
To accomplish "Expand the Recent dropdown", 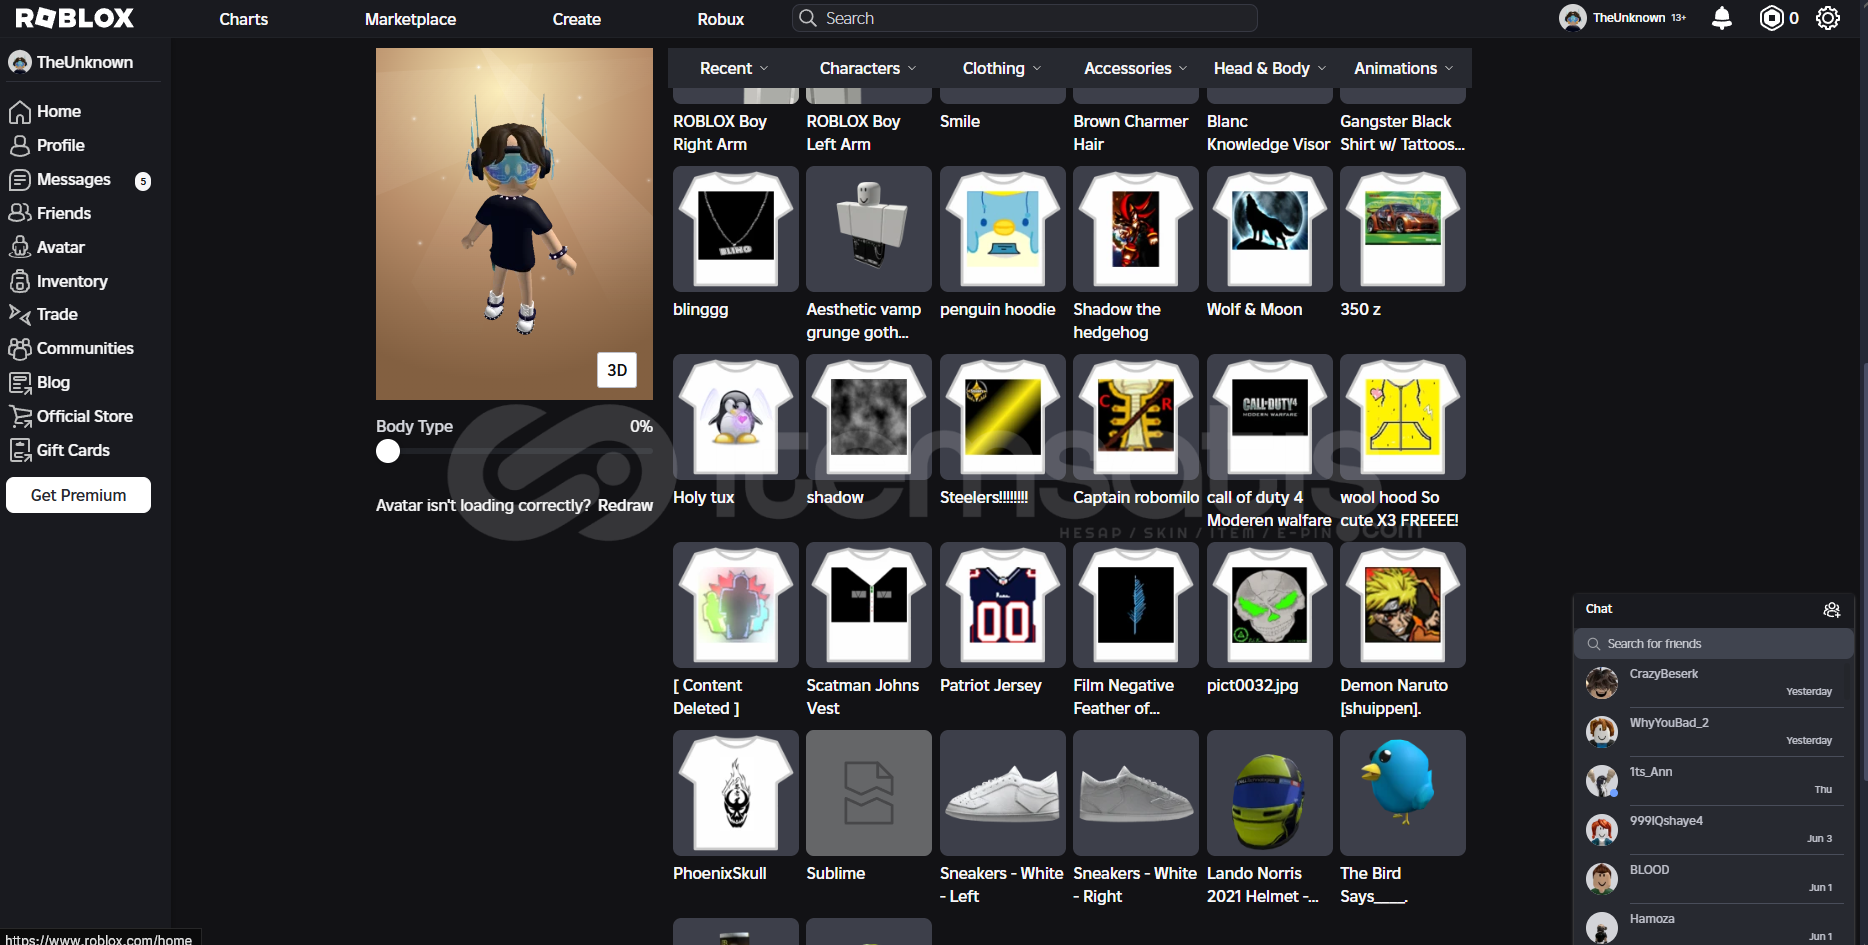I will 734,68.
